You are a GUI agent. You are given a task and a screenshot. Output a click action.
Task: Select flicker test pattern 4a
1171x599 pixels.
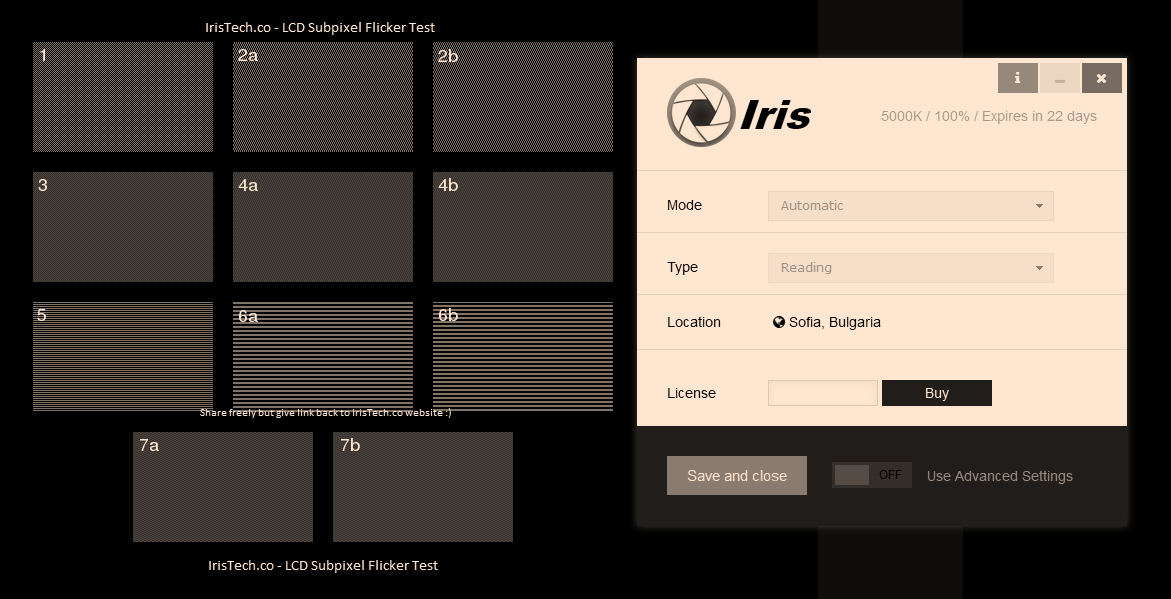(323, 227)
